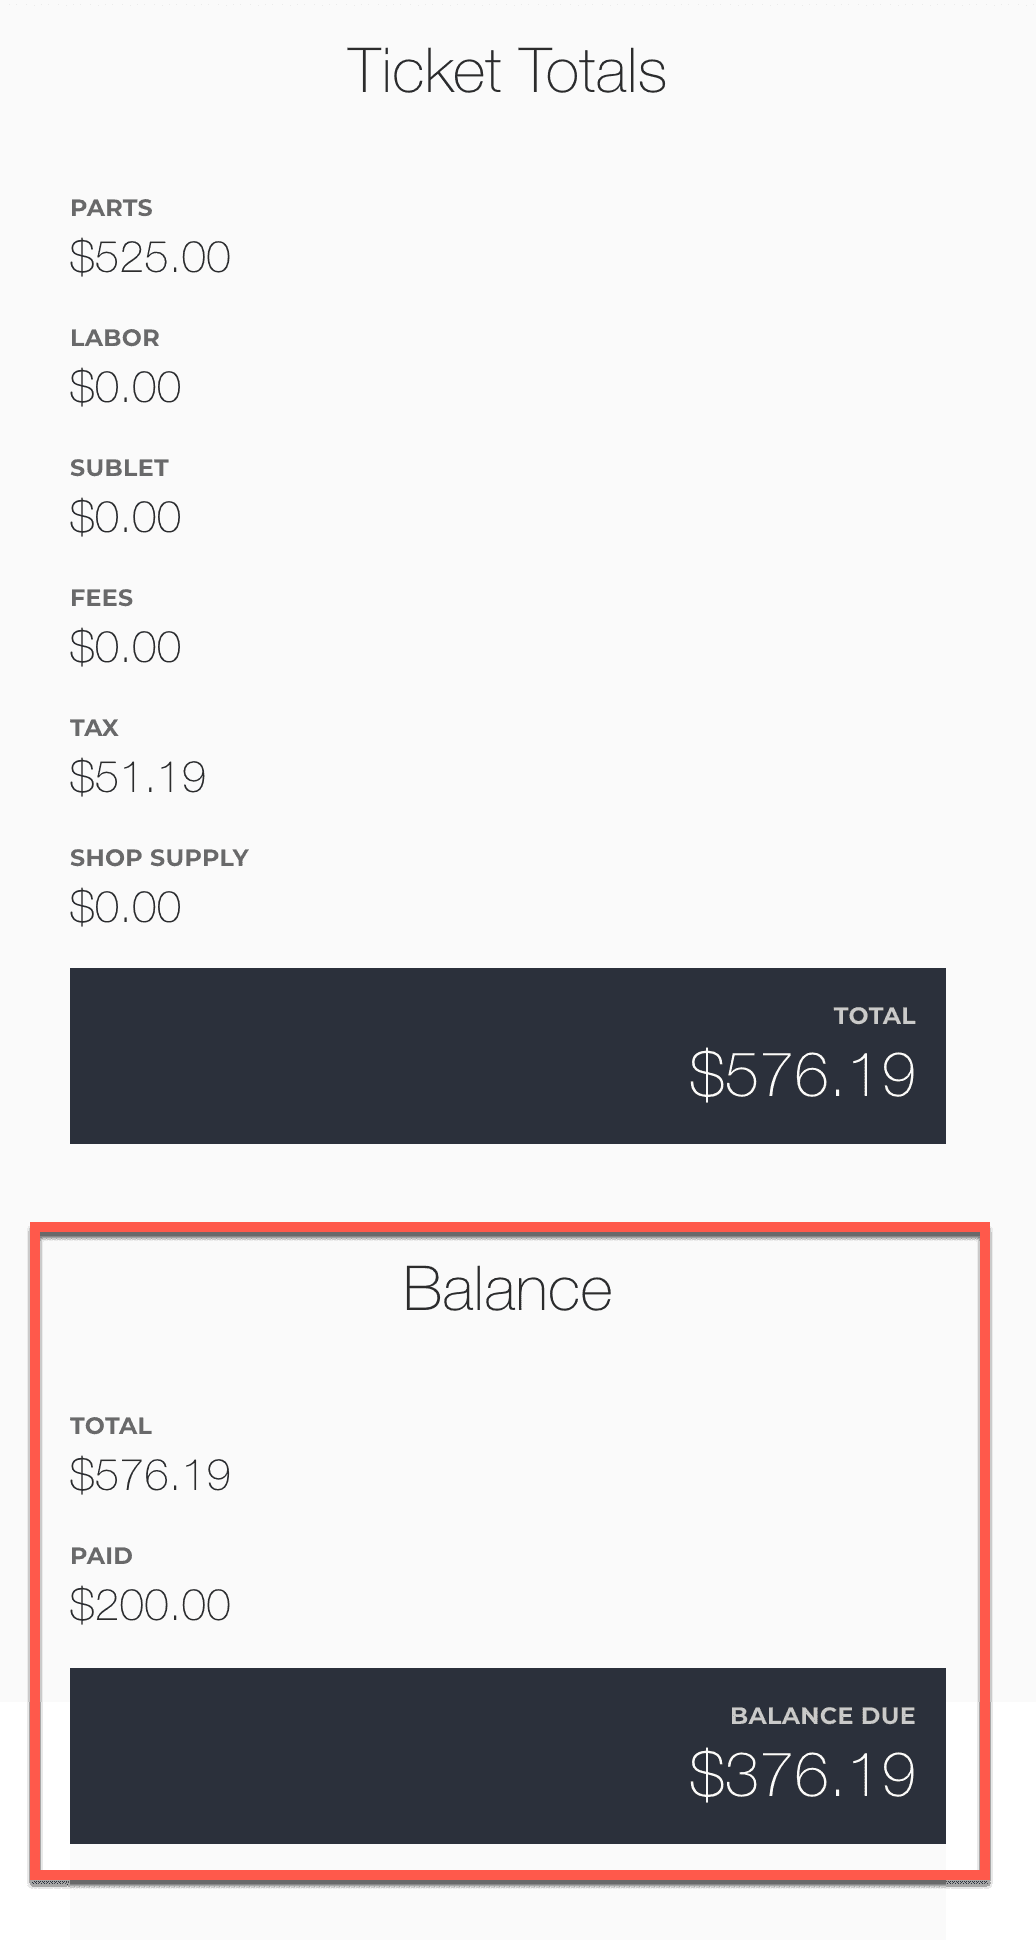
Task: Click the $0.00 amount under FEES
Action: click(125, 648)
